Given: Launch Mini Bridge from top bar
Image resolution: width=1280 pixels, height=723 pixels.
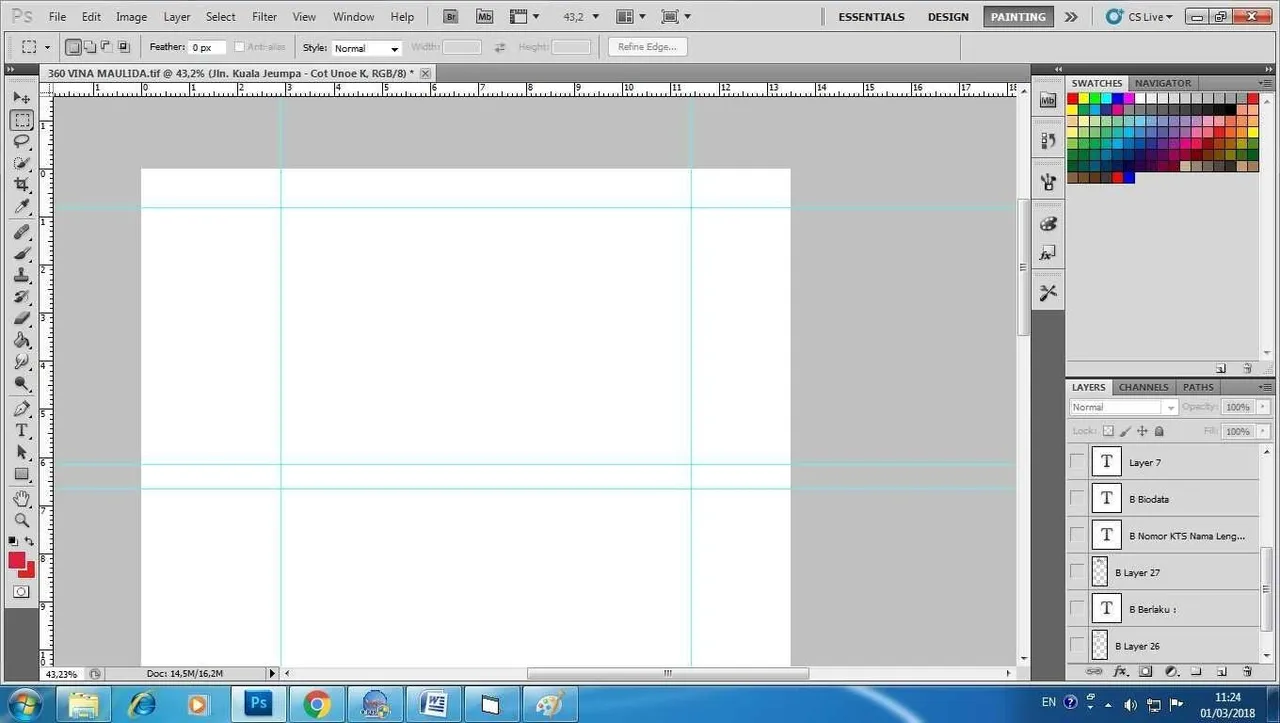Looking at the screenshot, I should pyautogui.click(x=485, y=17).
